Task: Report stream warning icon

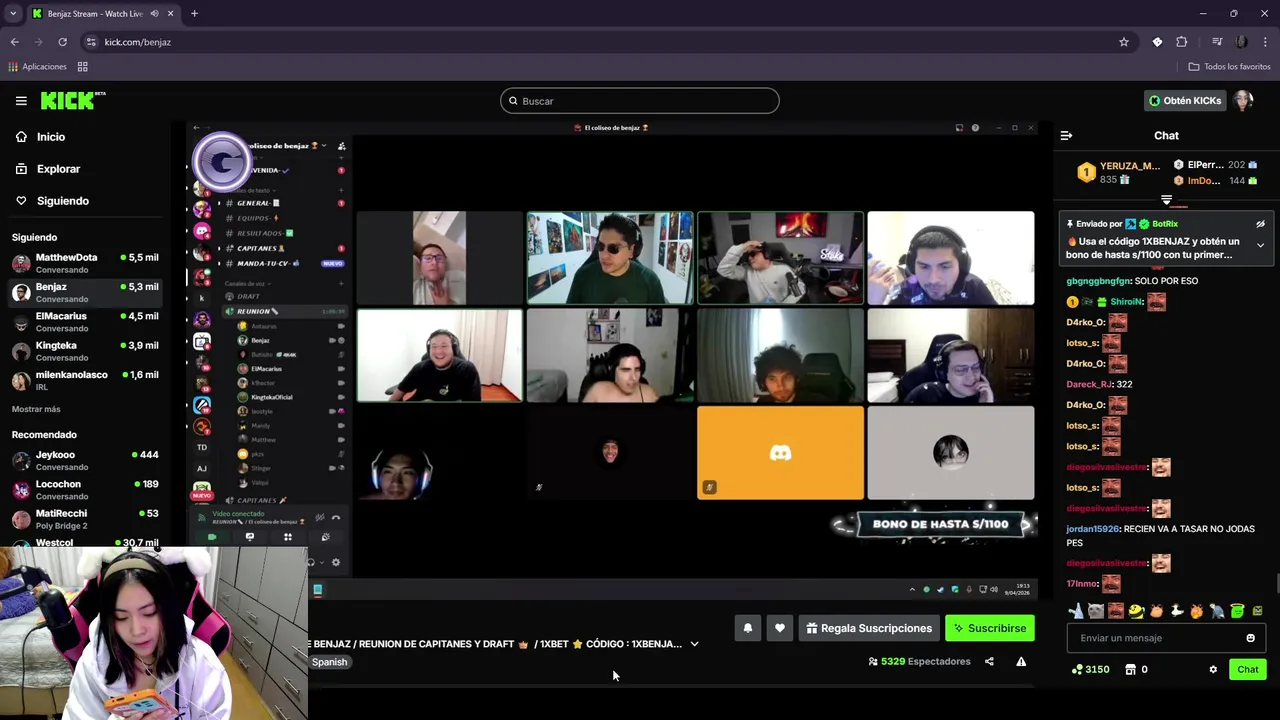Action: tap(1021, 661)
